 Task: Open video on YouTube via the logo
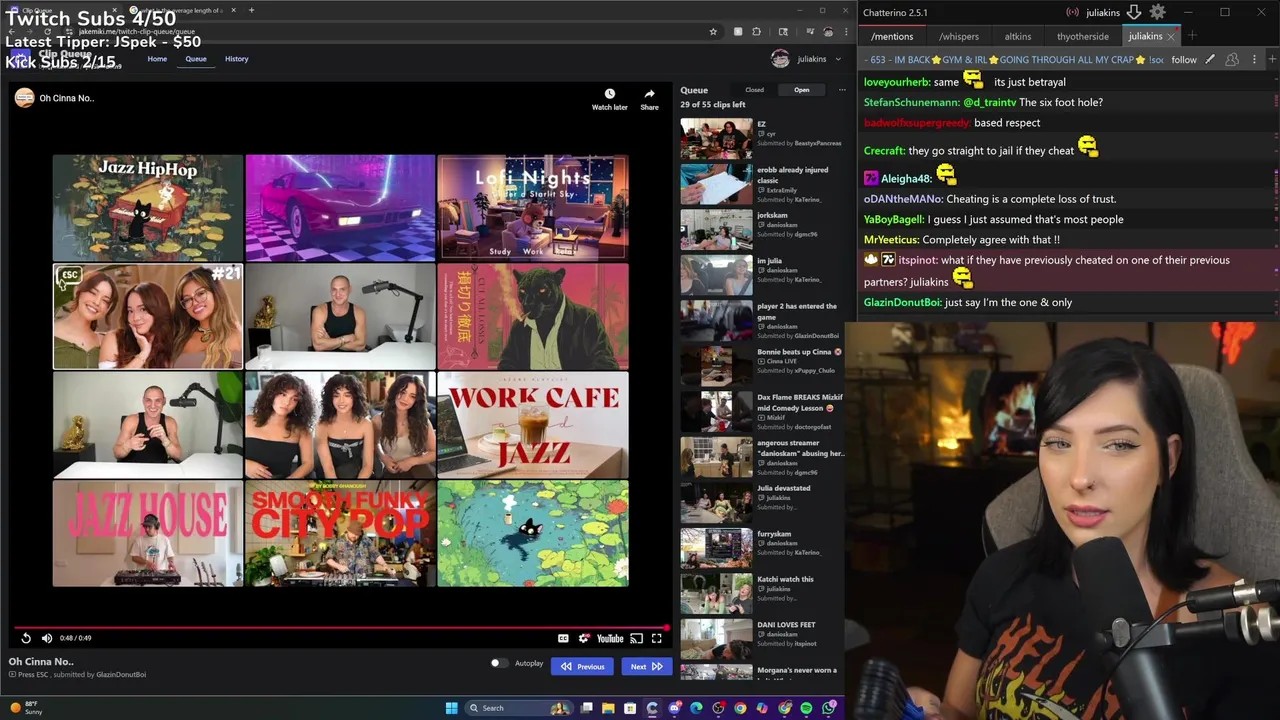tap(610, 638)
